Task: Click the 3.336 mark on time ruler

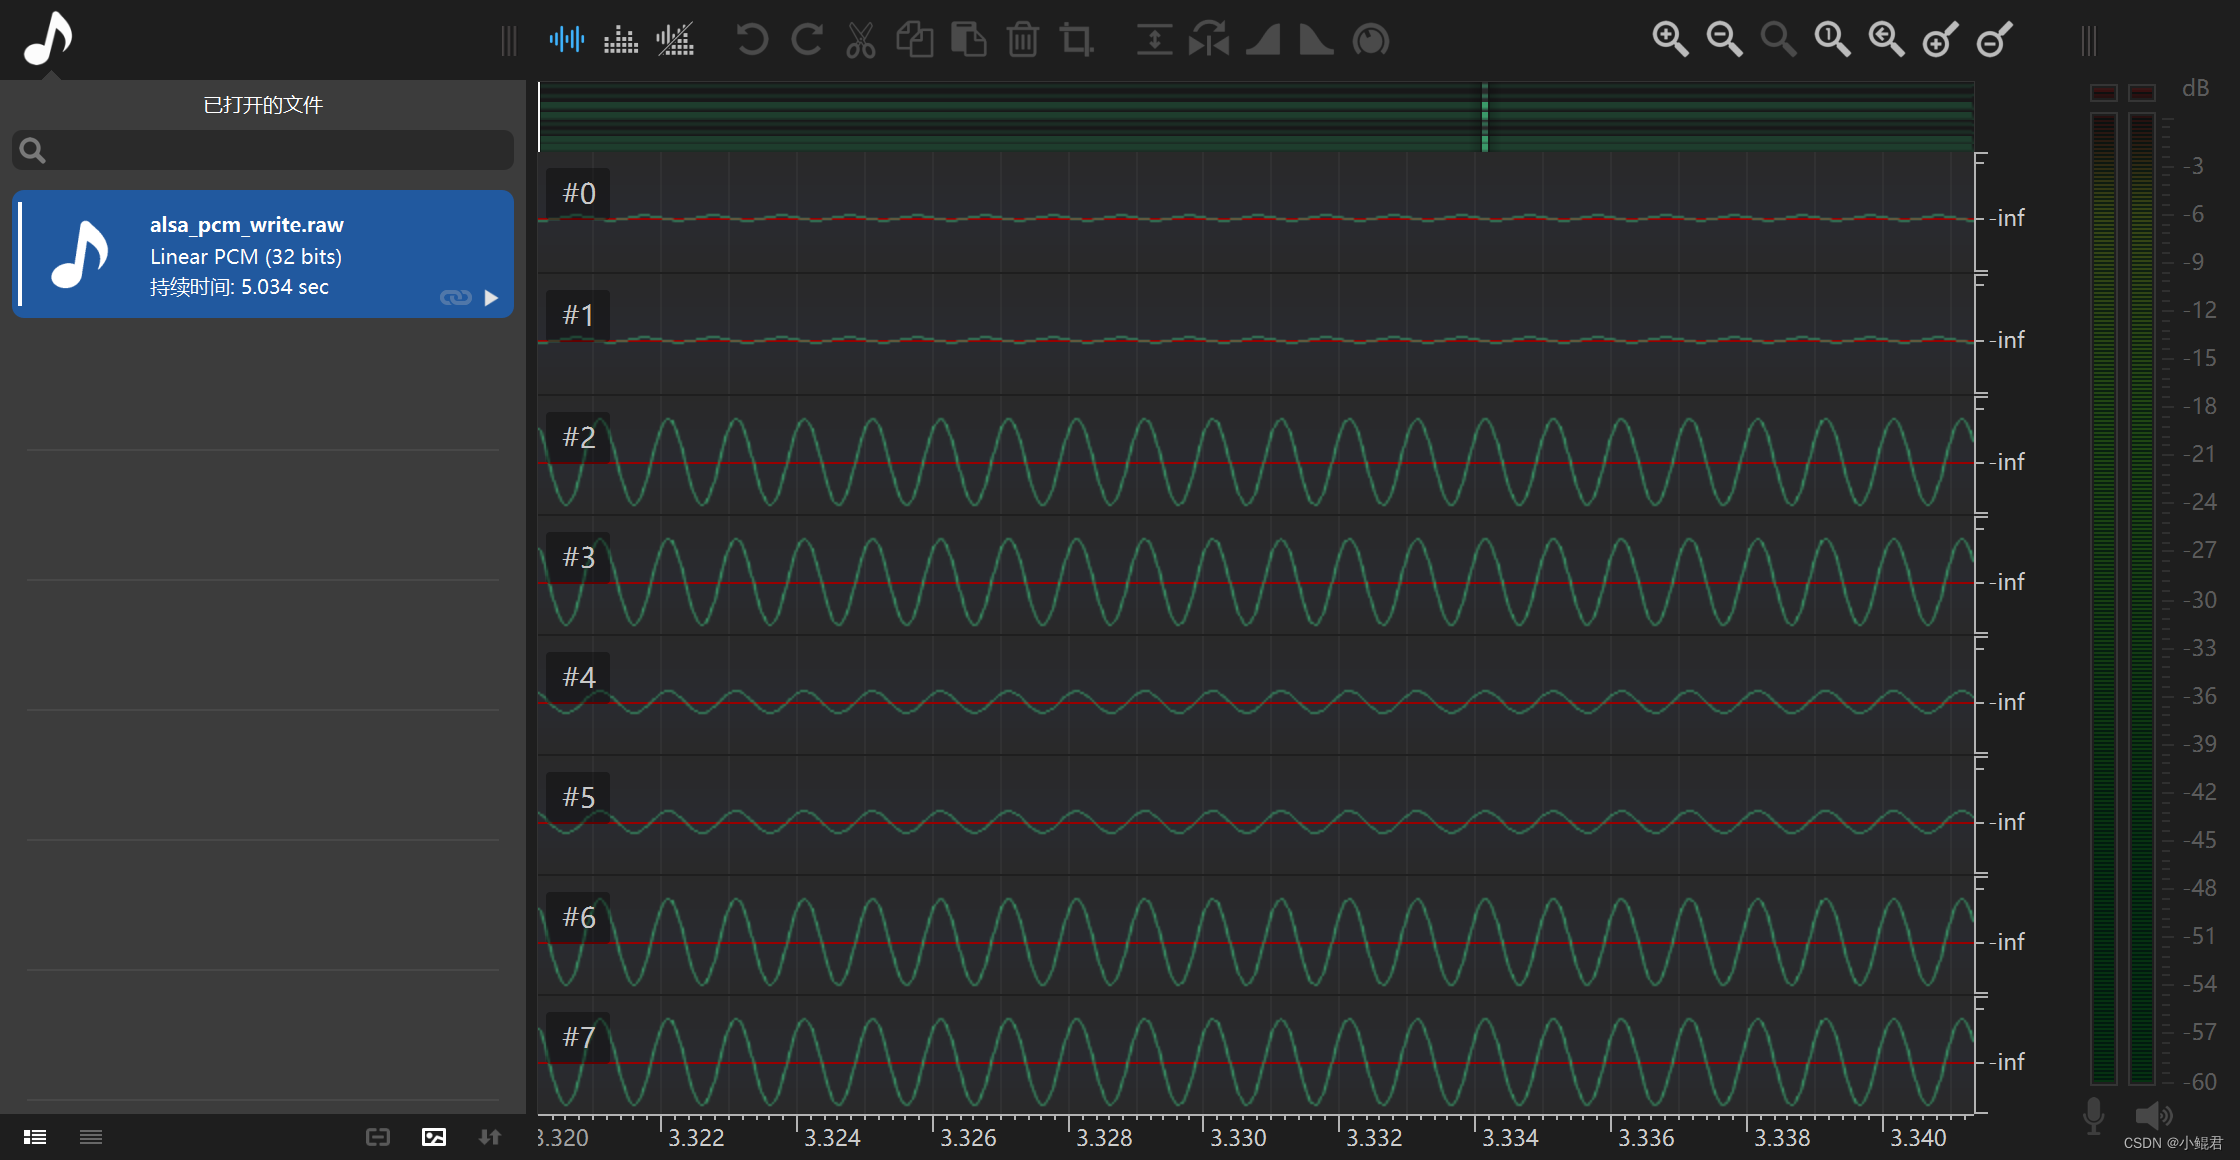Action: pos(1646,1138)
